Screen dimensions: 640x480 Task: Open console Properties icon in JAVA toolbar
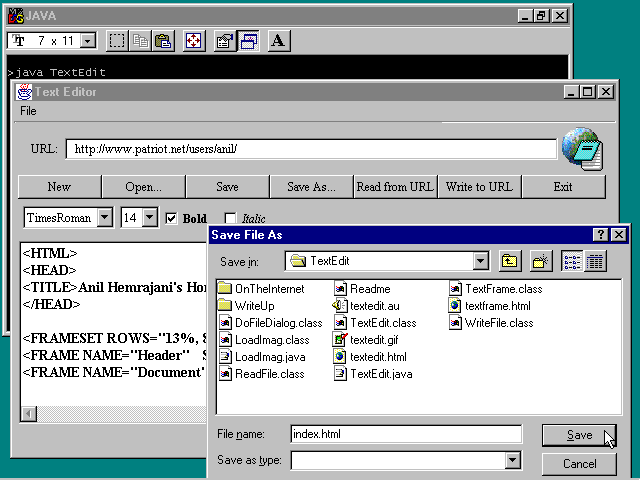pyautogui.click(x=225, y=41)
